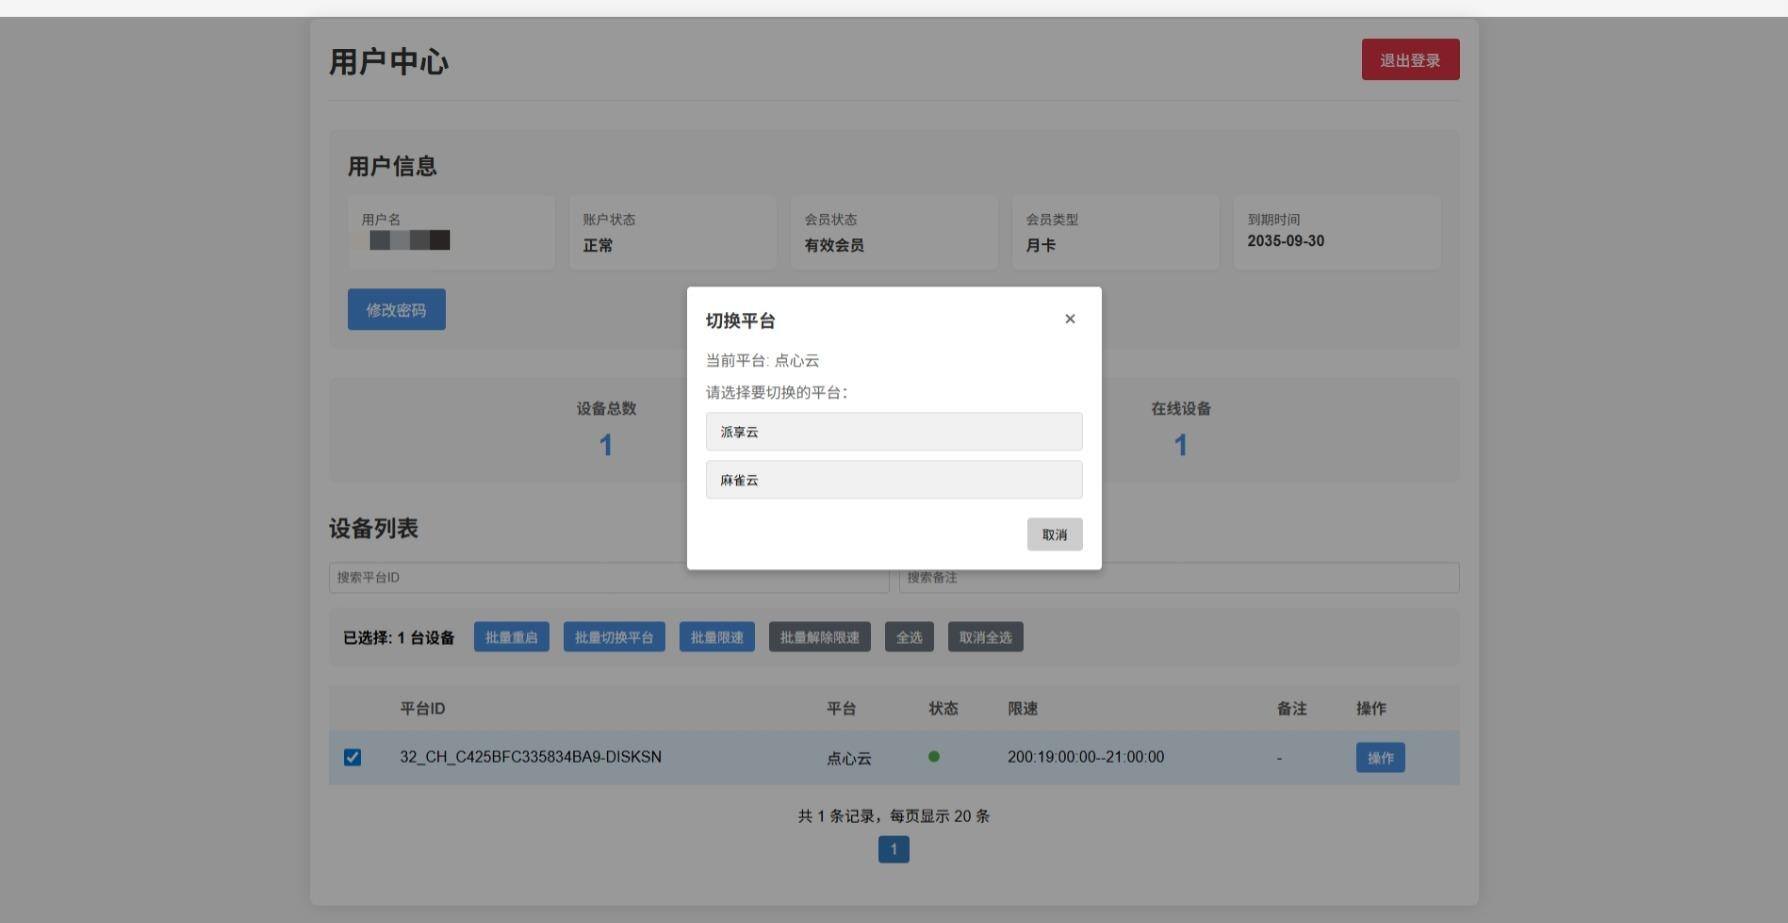Open 批量切换平台 action
The width and height of the screenshot is (1788, 923).
pos(614,638)
